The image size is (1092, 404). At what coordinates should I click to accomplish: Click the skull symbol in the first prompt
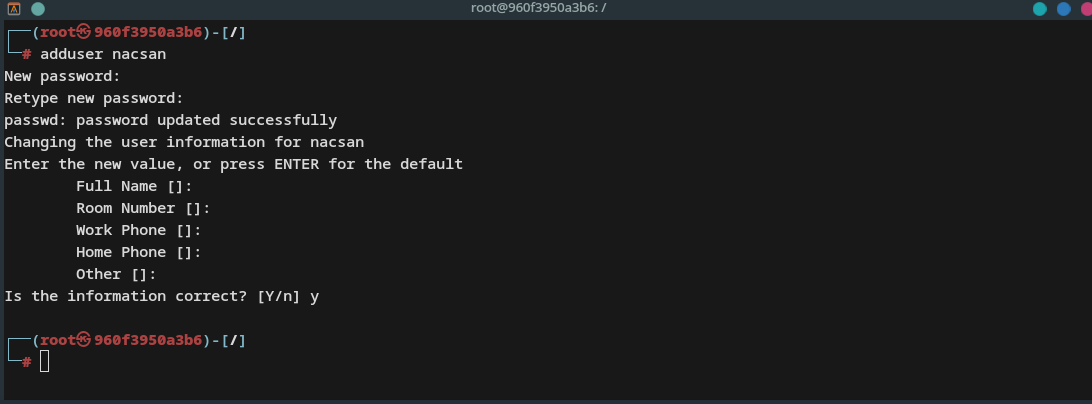pyautogui.click(x=84, y=32)
